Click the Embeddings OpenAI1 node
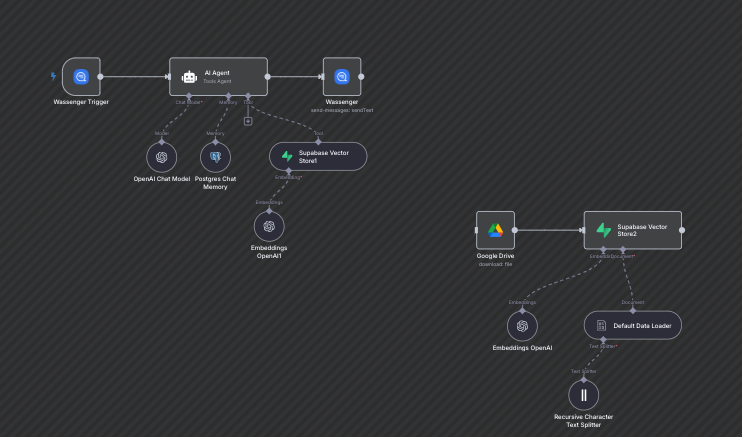The height and width of the screenshot is (437, 742). tap(269, 226)
